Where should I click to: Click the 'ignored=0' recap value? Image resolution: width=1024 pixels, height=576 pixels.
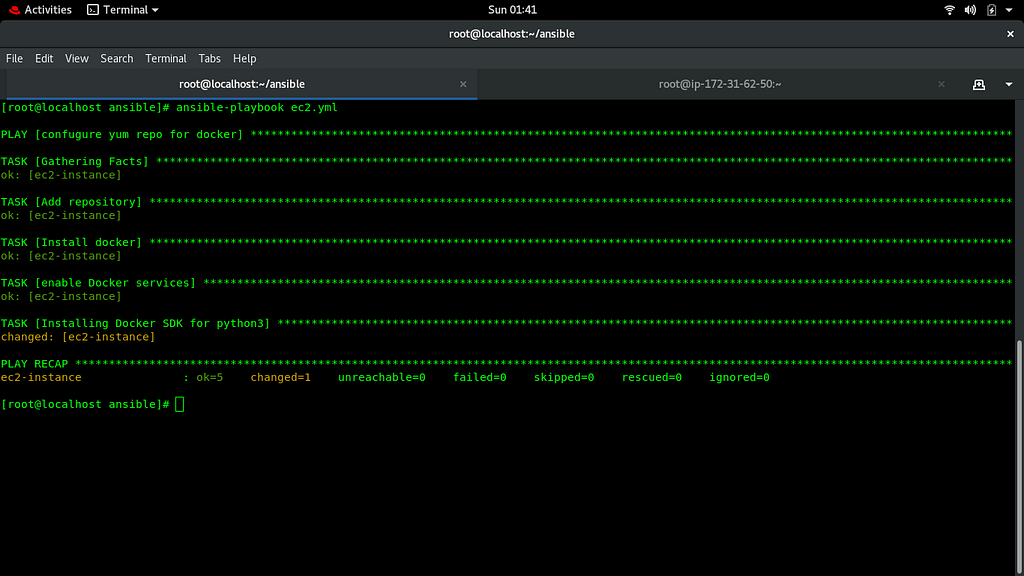739,377
